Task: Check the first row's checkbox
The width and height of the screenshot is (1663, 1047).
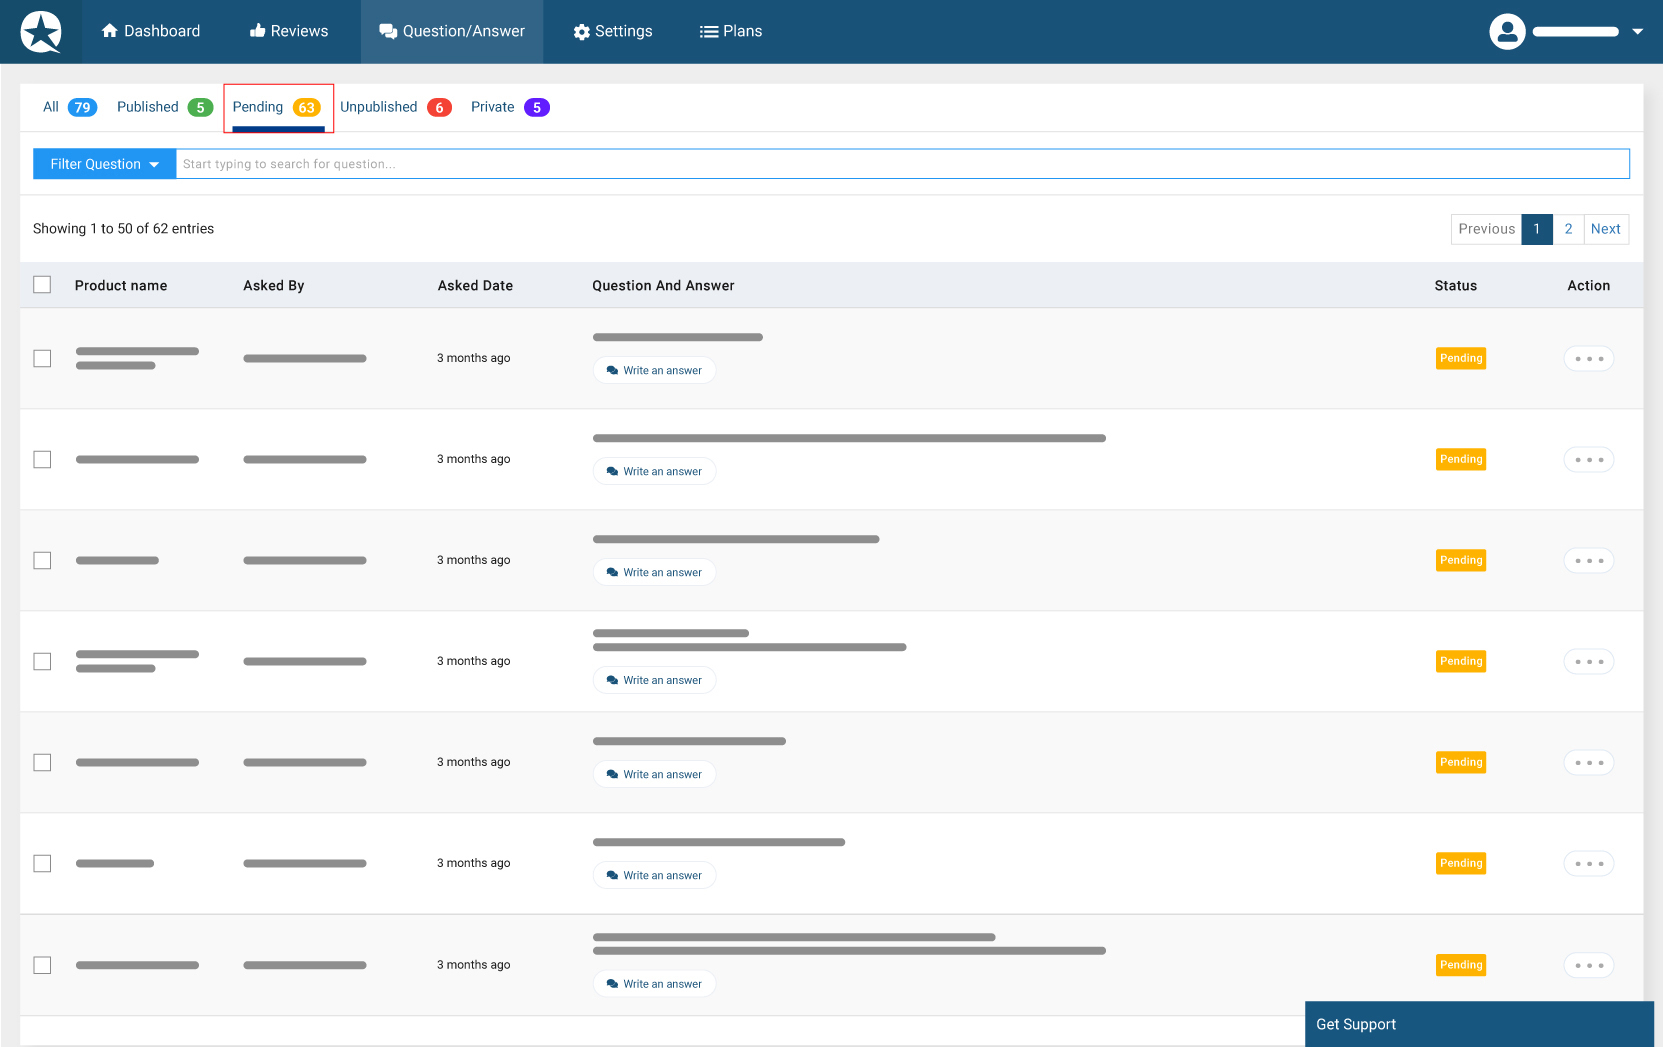Action: point(42,358)
